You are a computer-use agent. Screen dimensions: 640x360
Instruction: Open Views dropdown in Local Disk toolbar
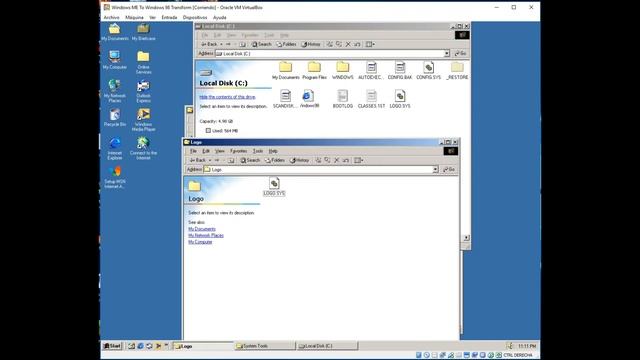(x=370, y=44)
